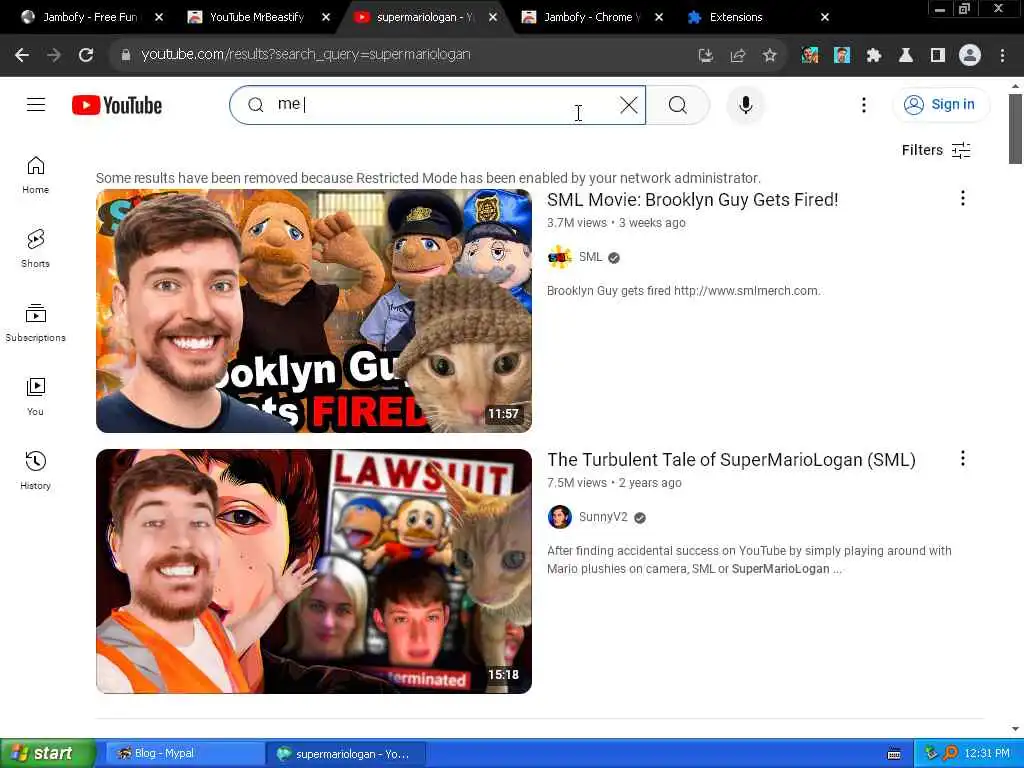The image size is (1024, 768).
Task: Open more actions for Turbulent Tale video
Action: [963, 458]
